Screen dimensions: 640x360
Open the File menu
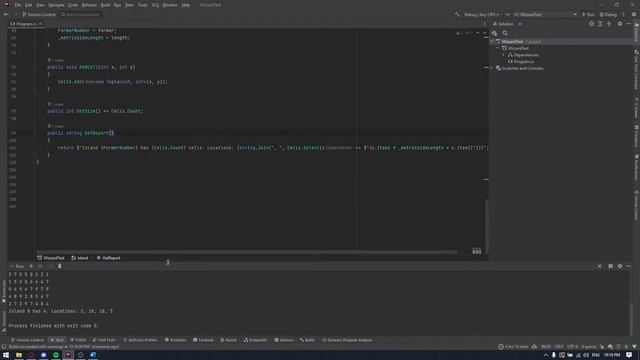tap(18, 5)
